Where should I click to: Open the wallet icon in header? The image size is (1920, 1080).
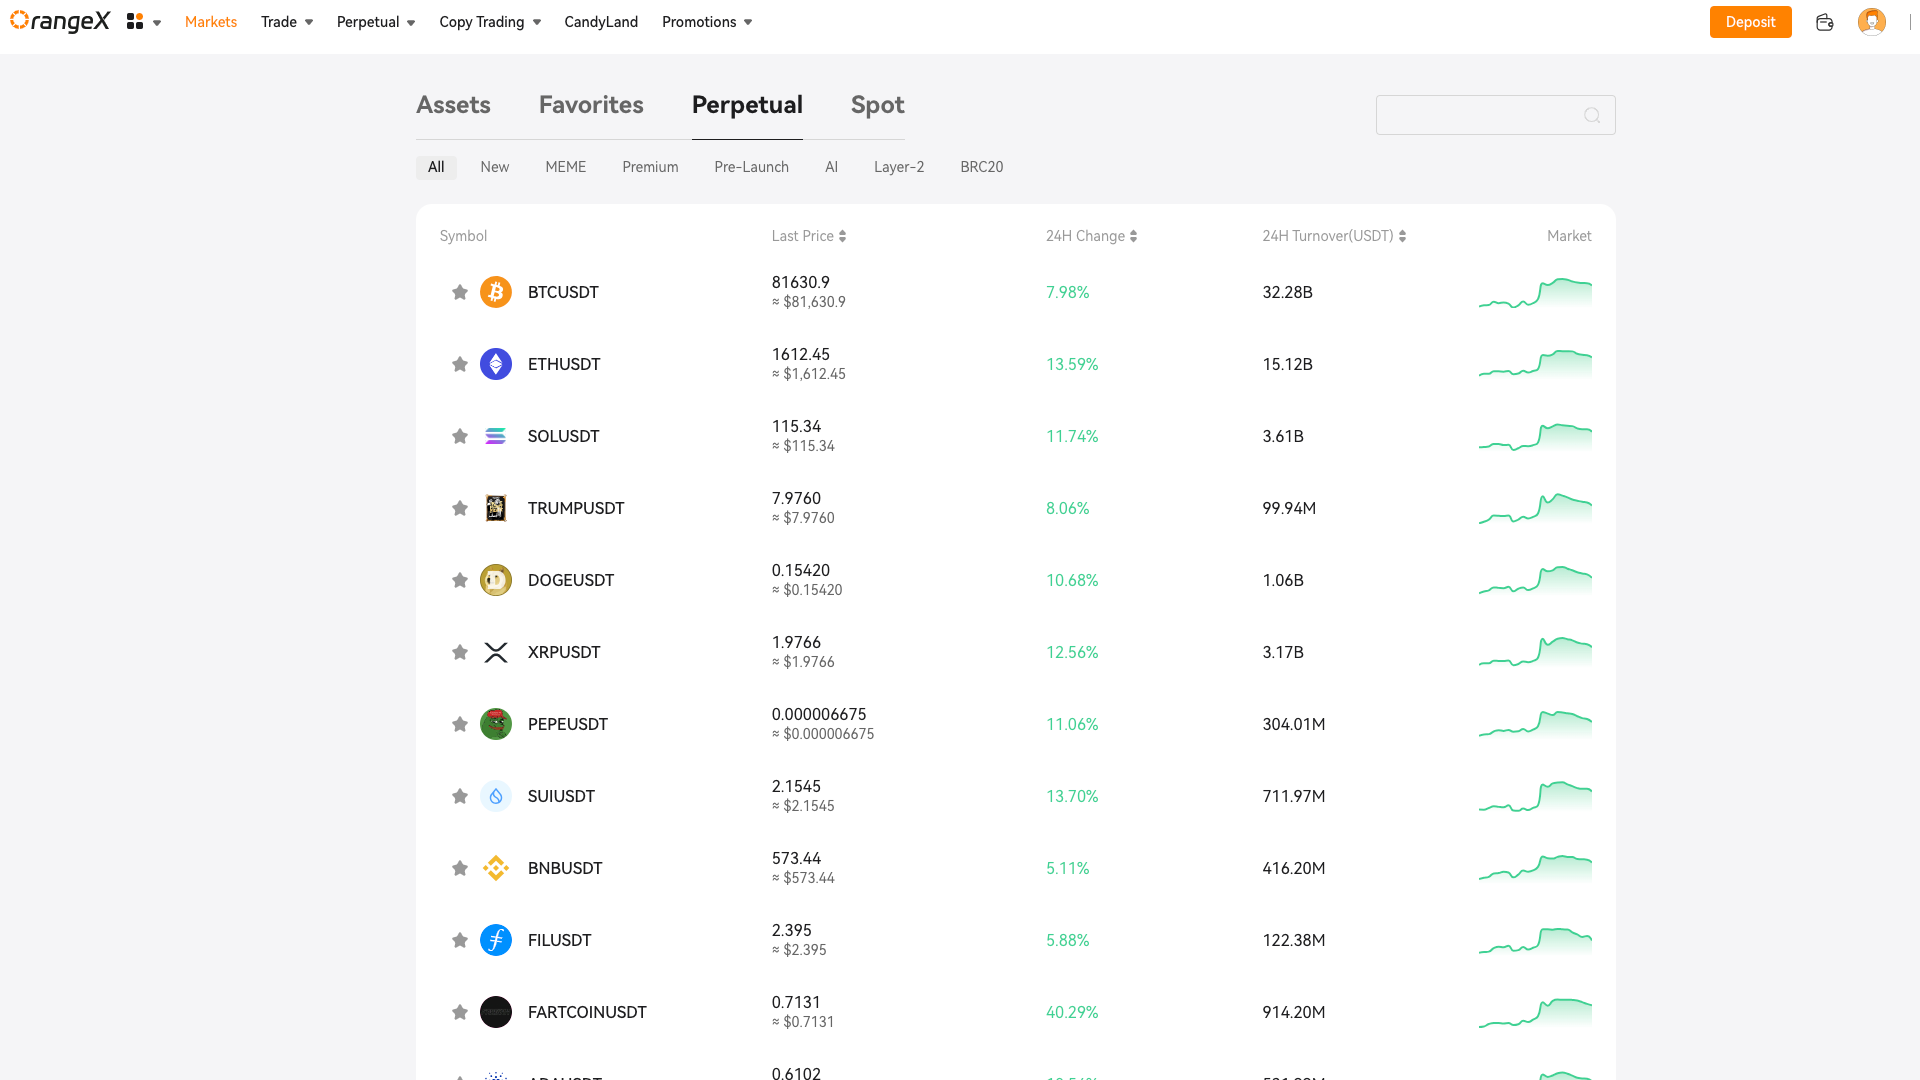pyautogui.click(x=1824, y=22)
